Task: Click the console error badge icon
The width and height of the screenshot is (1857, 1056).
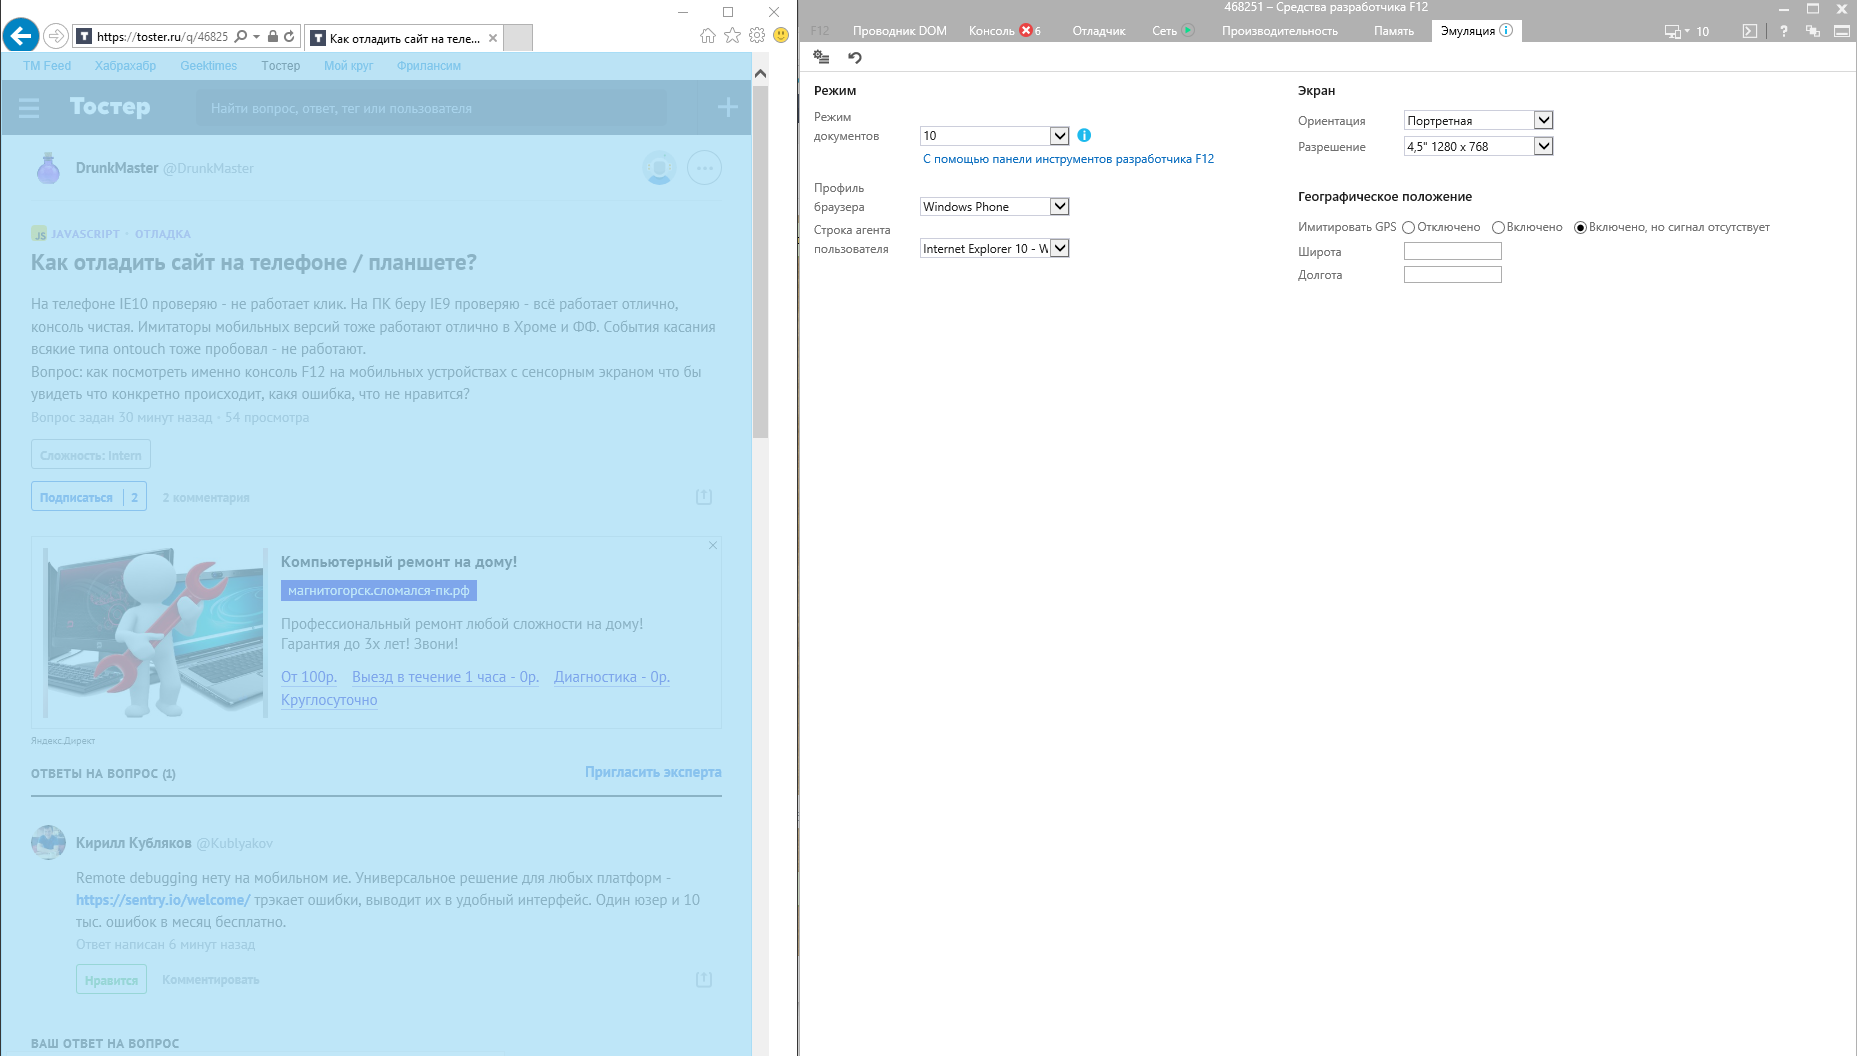Action: [1025, 31]
